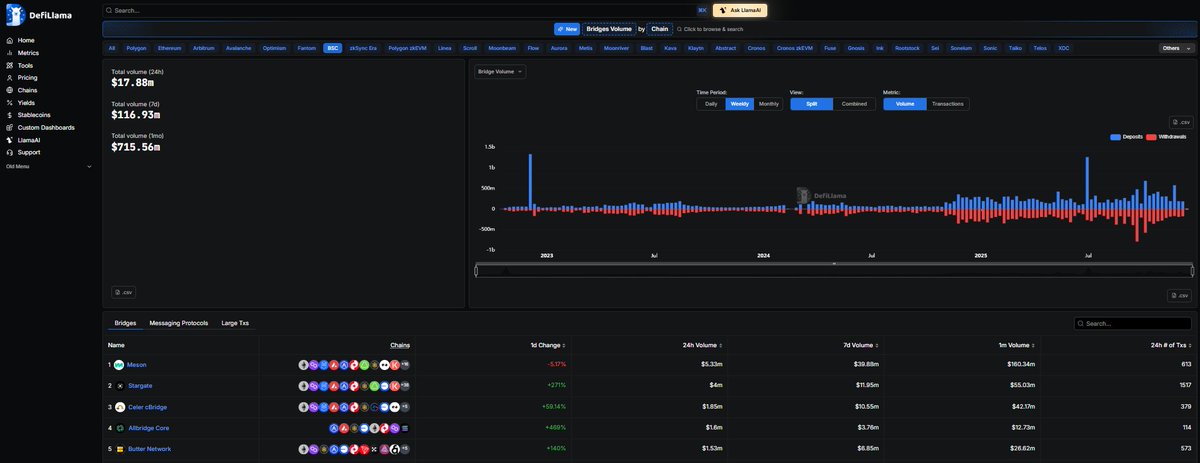Image resolution: width=1200 pixels, height=463 pixels.
Task: Sort by the 1d Change column
Action: coord(547,344)
